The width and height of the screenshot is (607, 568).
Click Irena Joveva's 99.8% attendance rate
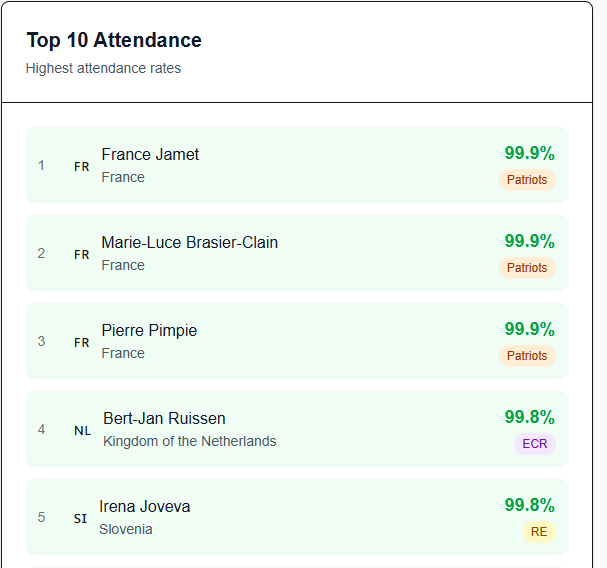529,505
